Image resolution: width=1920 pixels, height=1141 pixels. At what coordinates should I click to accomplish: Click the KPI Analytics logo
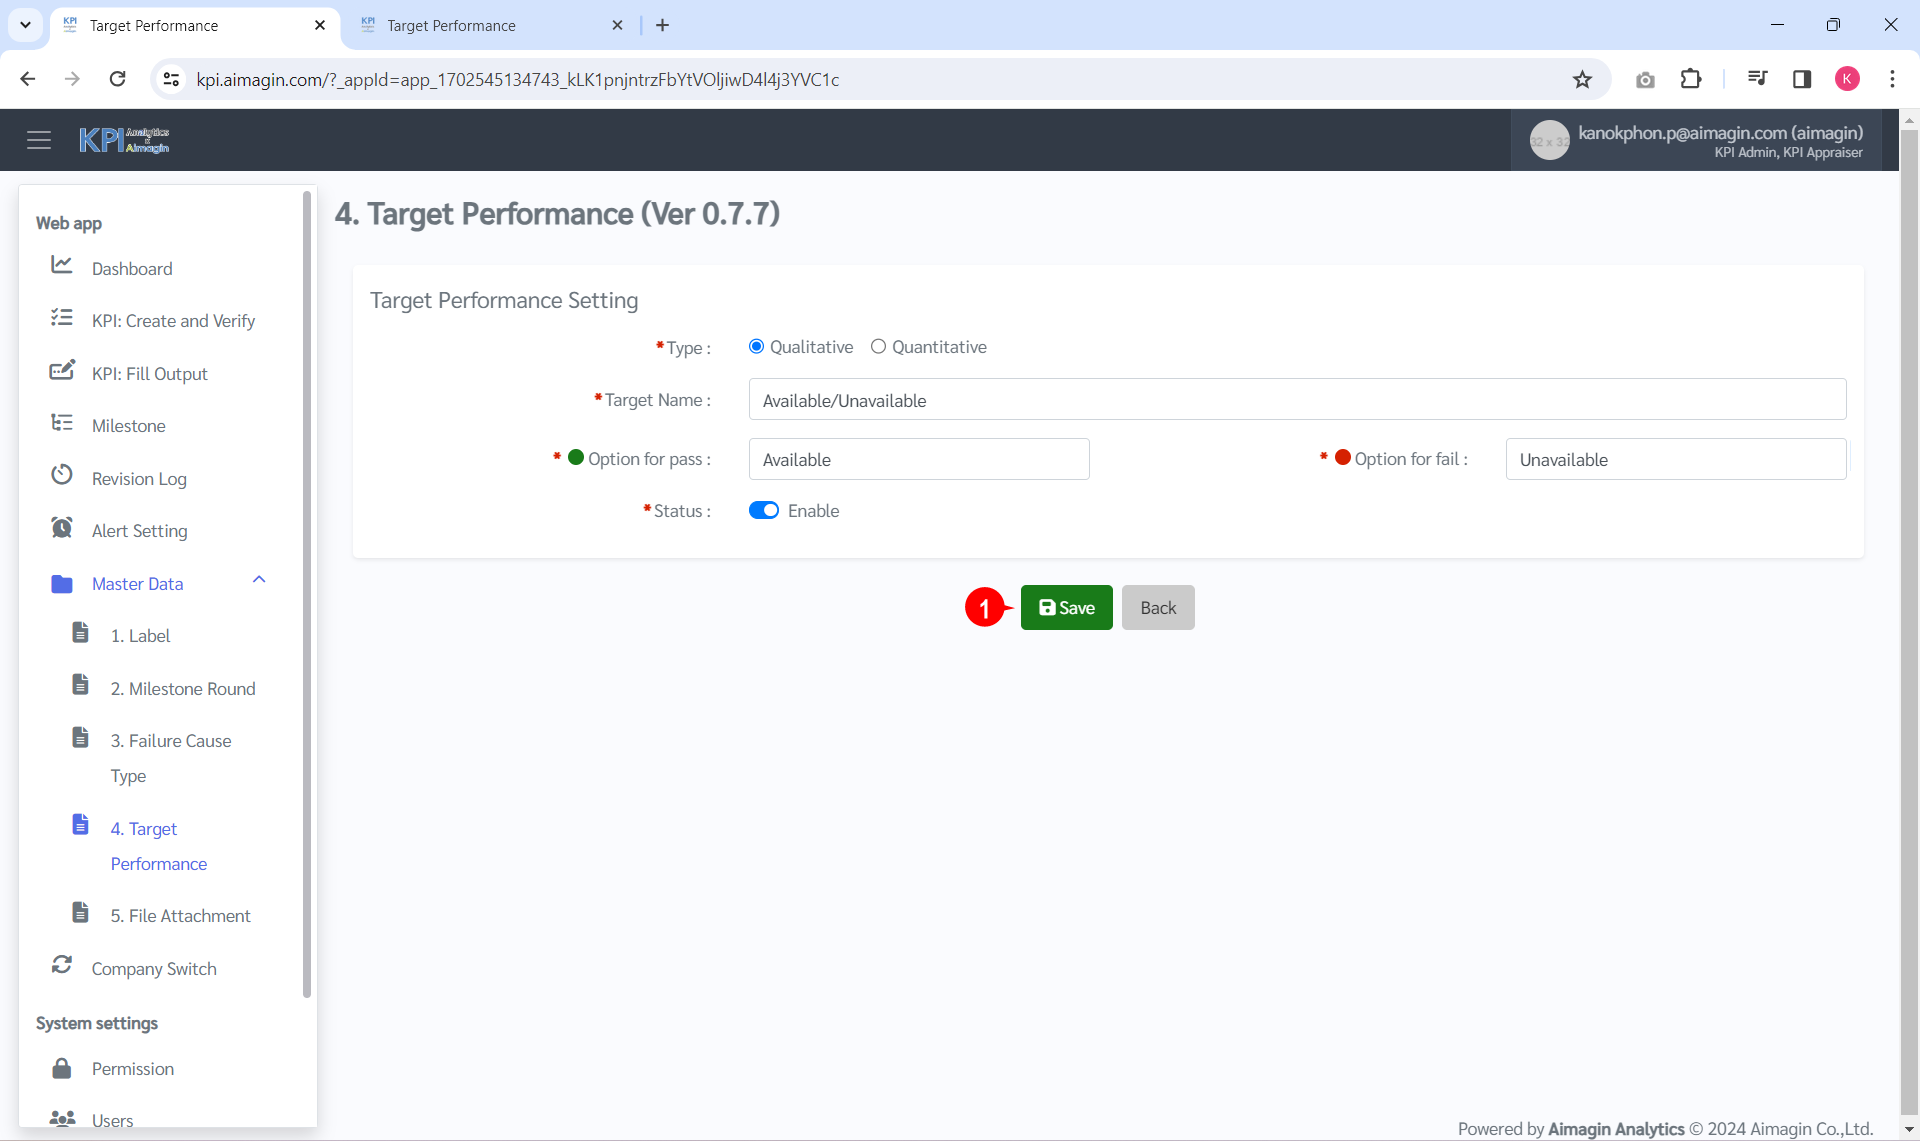123,139
